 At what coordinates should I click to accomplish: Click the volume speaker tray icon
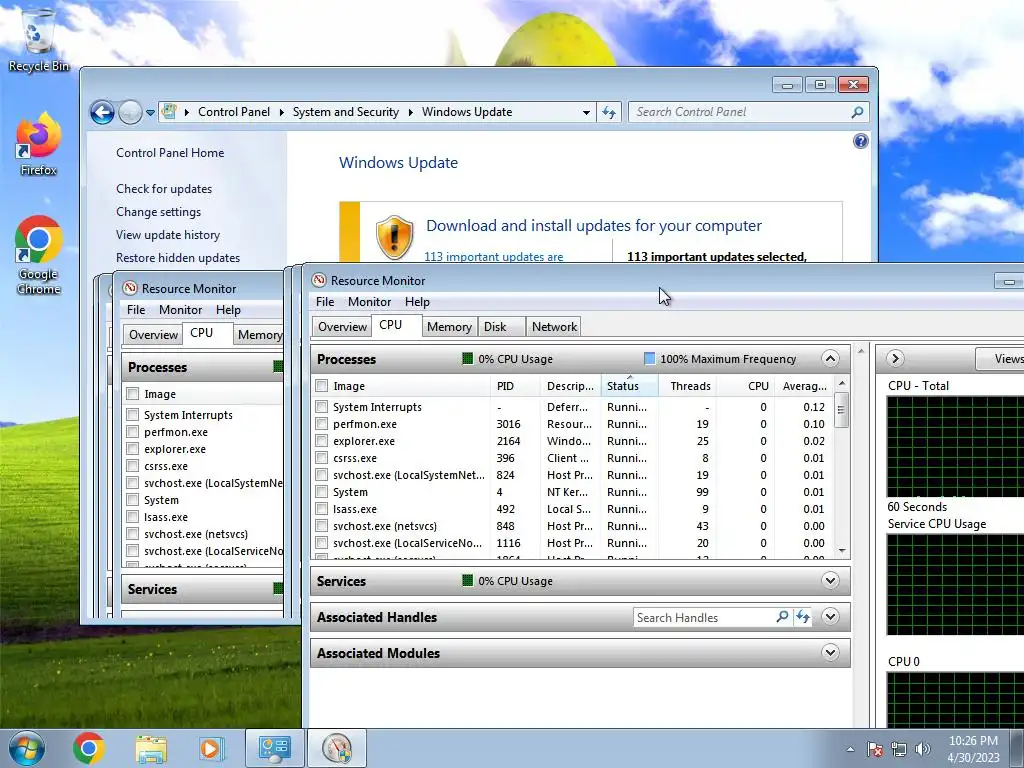[923, 749]
